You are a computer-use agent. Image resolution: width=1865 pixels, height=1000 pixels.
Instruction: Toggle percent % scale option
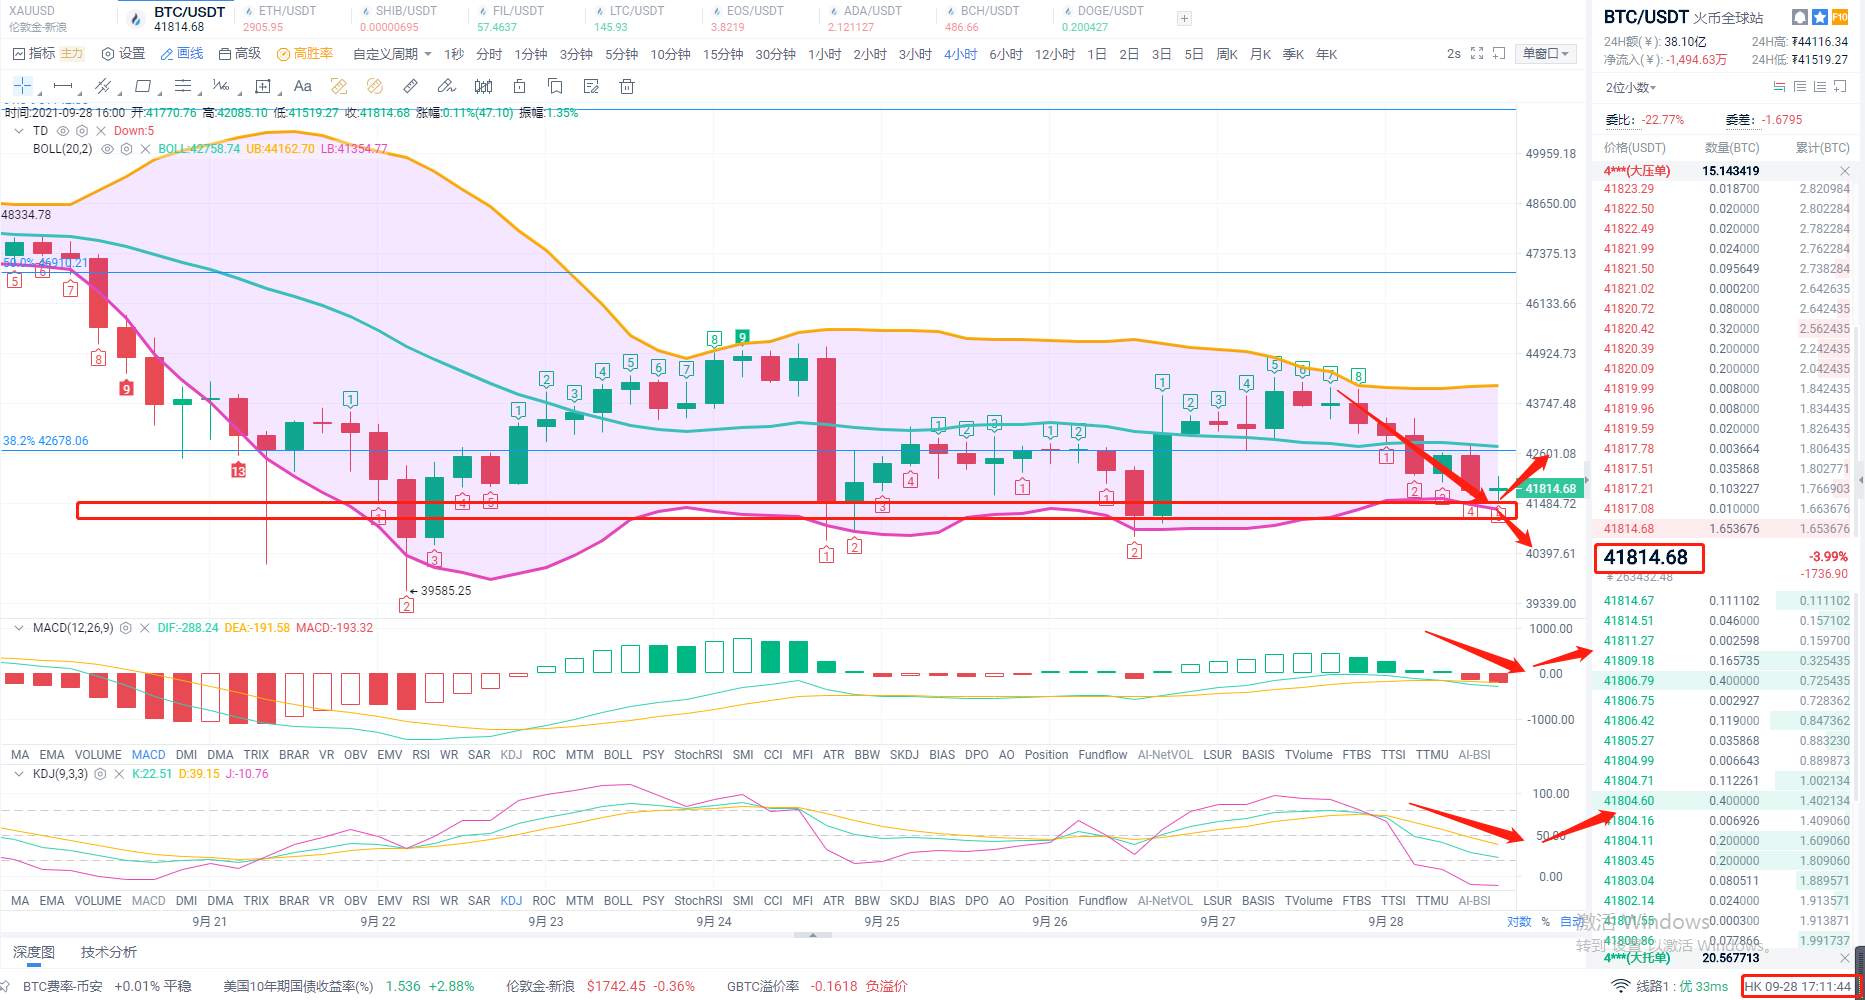[x=1545, y=922]
